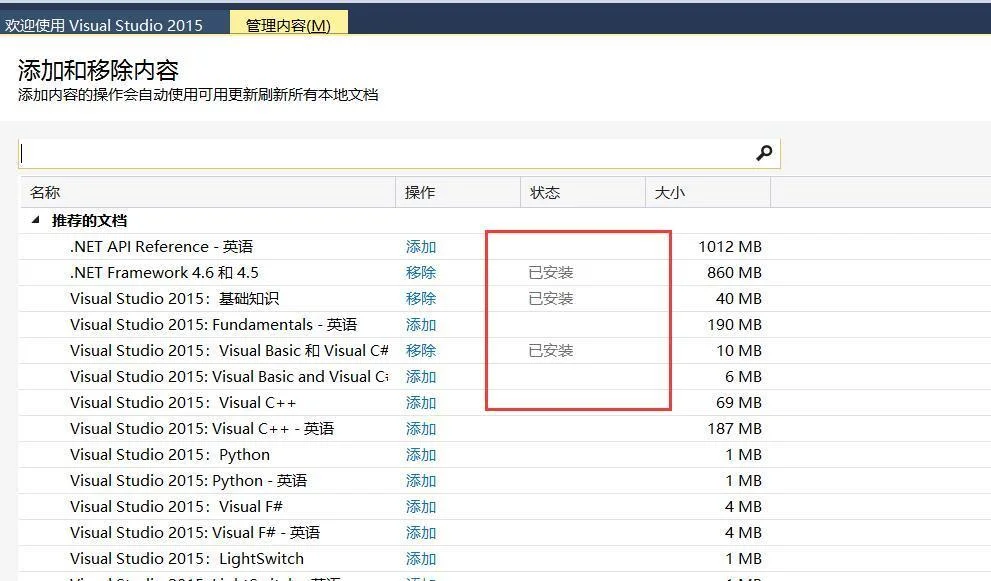Select Visual Studio 2015: Python row name
991x581 pixels.
coord(170,455)
